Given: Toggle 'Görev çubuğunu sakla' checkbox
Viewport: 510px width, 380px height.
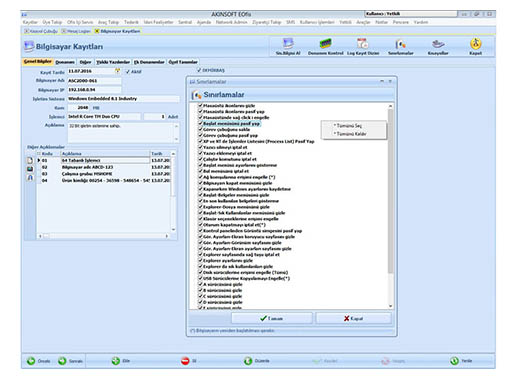Looking at the screenshot, I should [x=201, y=129].
